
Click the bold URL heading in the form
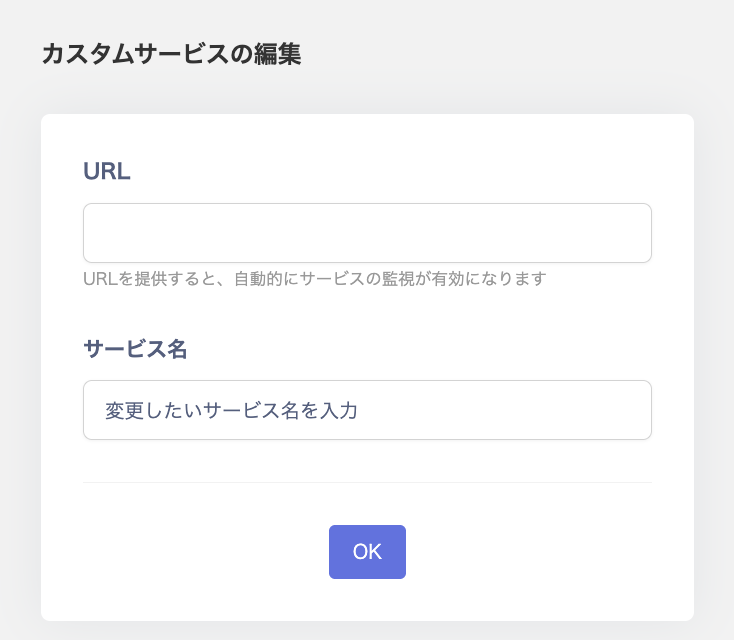coord(107,171)
